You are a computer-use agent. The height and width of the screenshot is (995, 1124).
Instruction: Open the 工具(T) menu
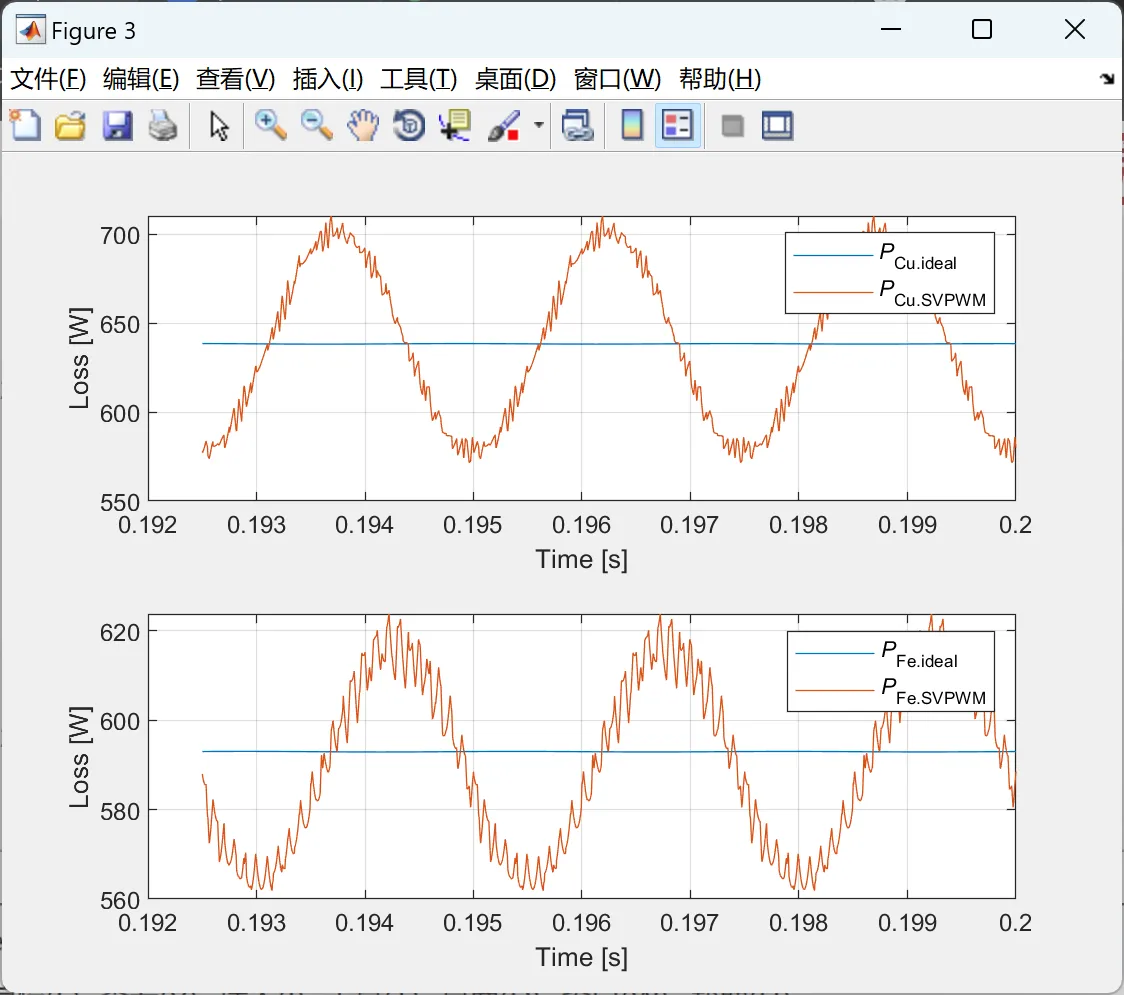pyautogui.click(x=419, y=79)
